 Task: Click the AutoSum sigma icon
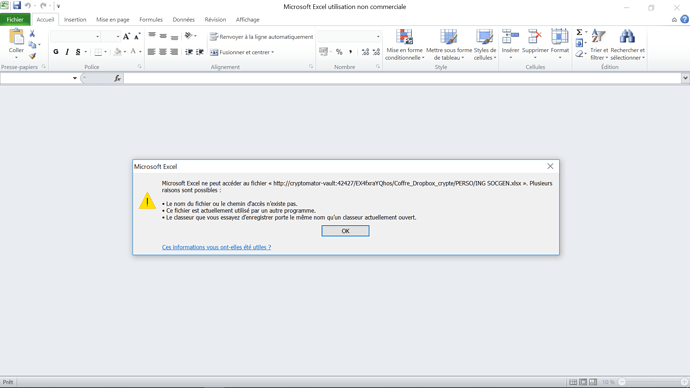tap(580, 32)
